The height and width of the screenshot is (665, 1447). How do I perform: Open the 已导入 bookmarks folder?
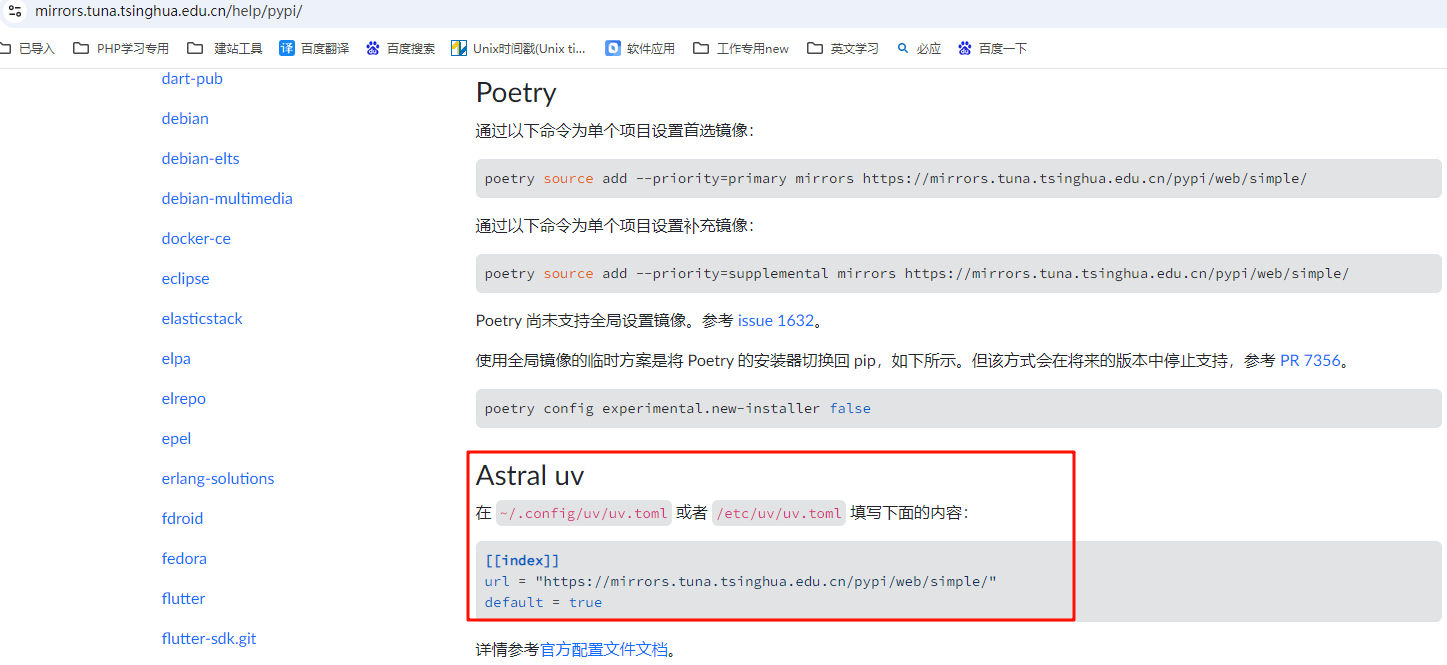[x=28, y=48]
